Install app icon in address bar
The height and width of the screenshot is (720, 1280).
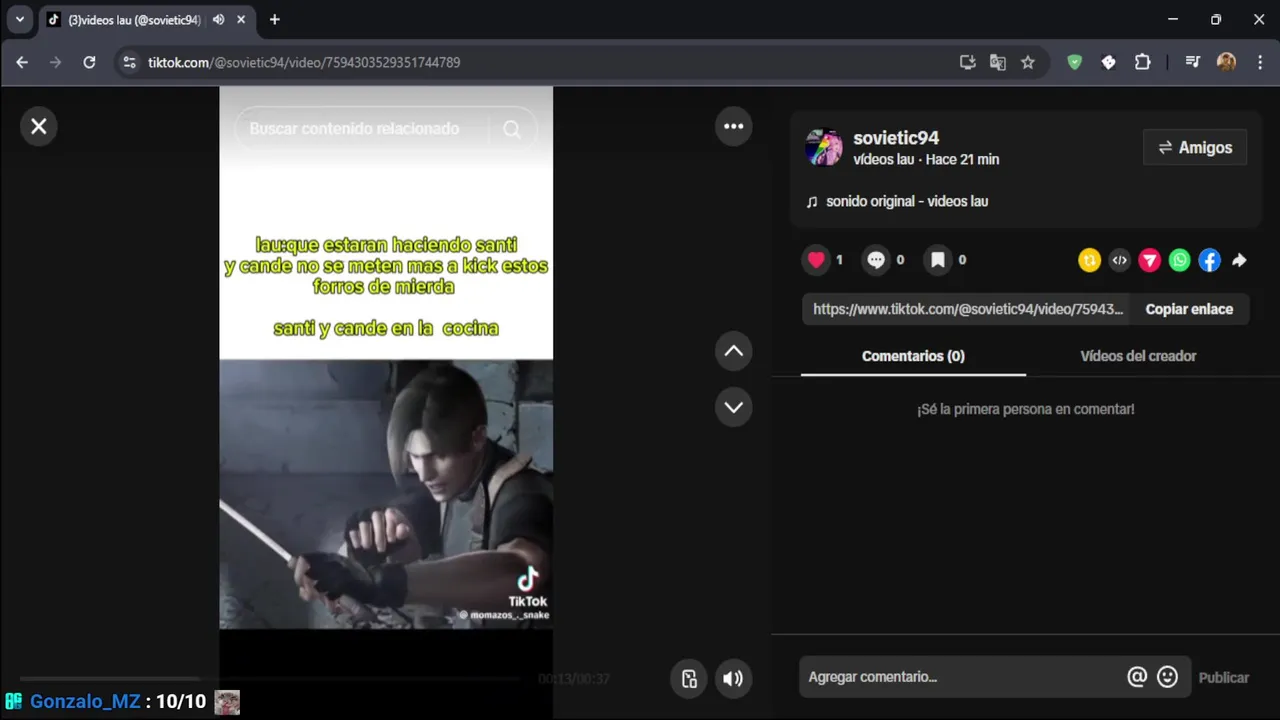(967, 62)
